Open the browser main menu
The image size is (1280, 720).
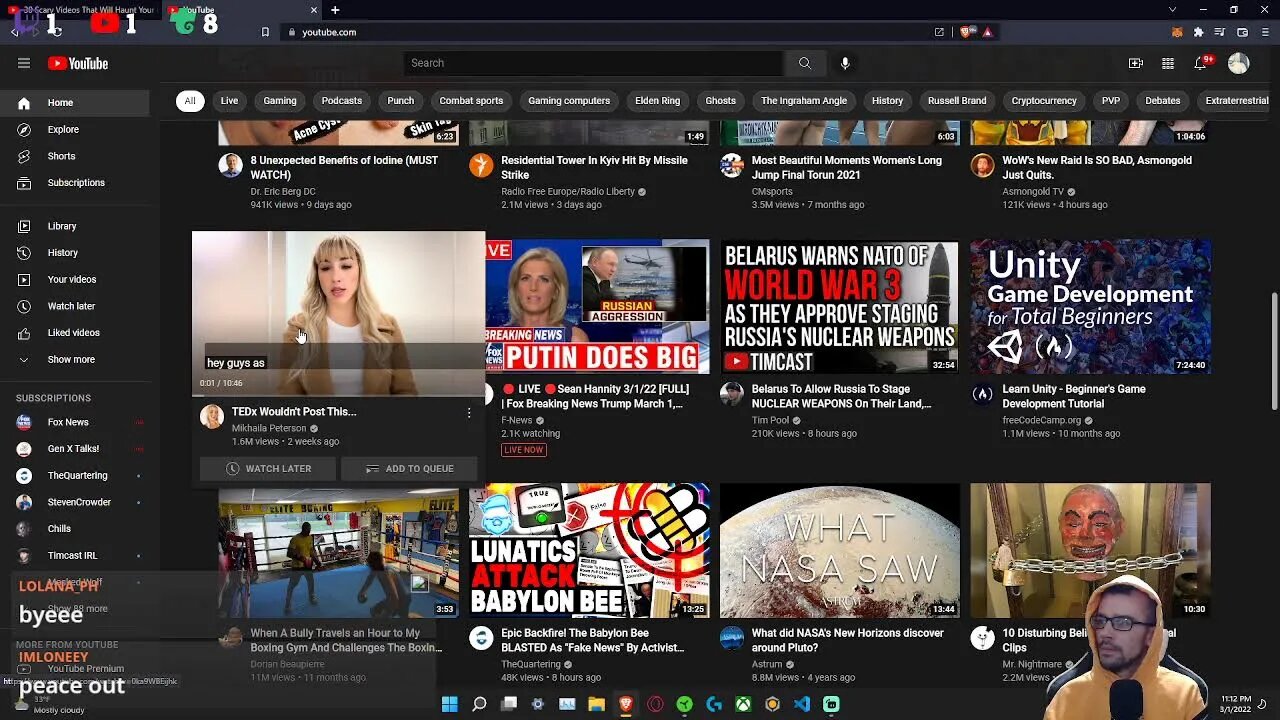pos(1264,32)
